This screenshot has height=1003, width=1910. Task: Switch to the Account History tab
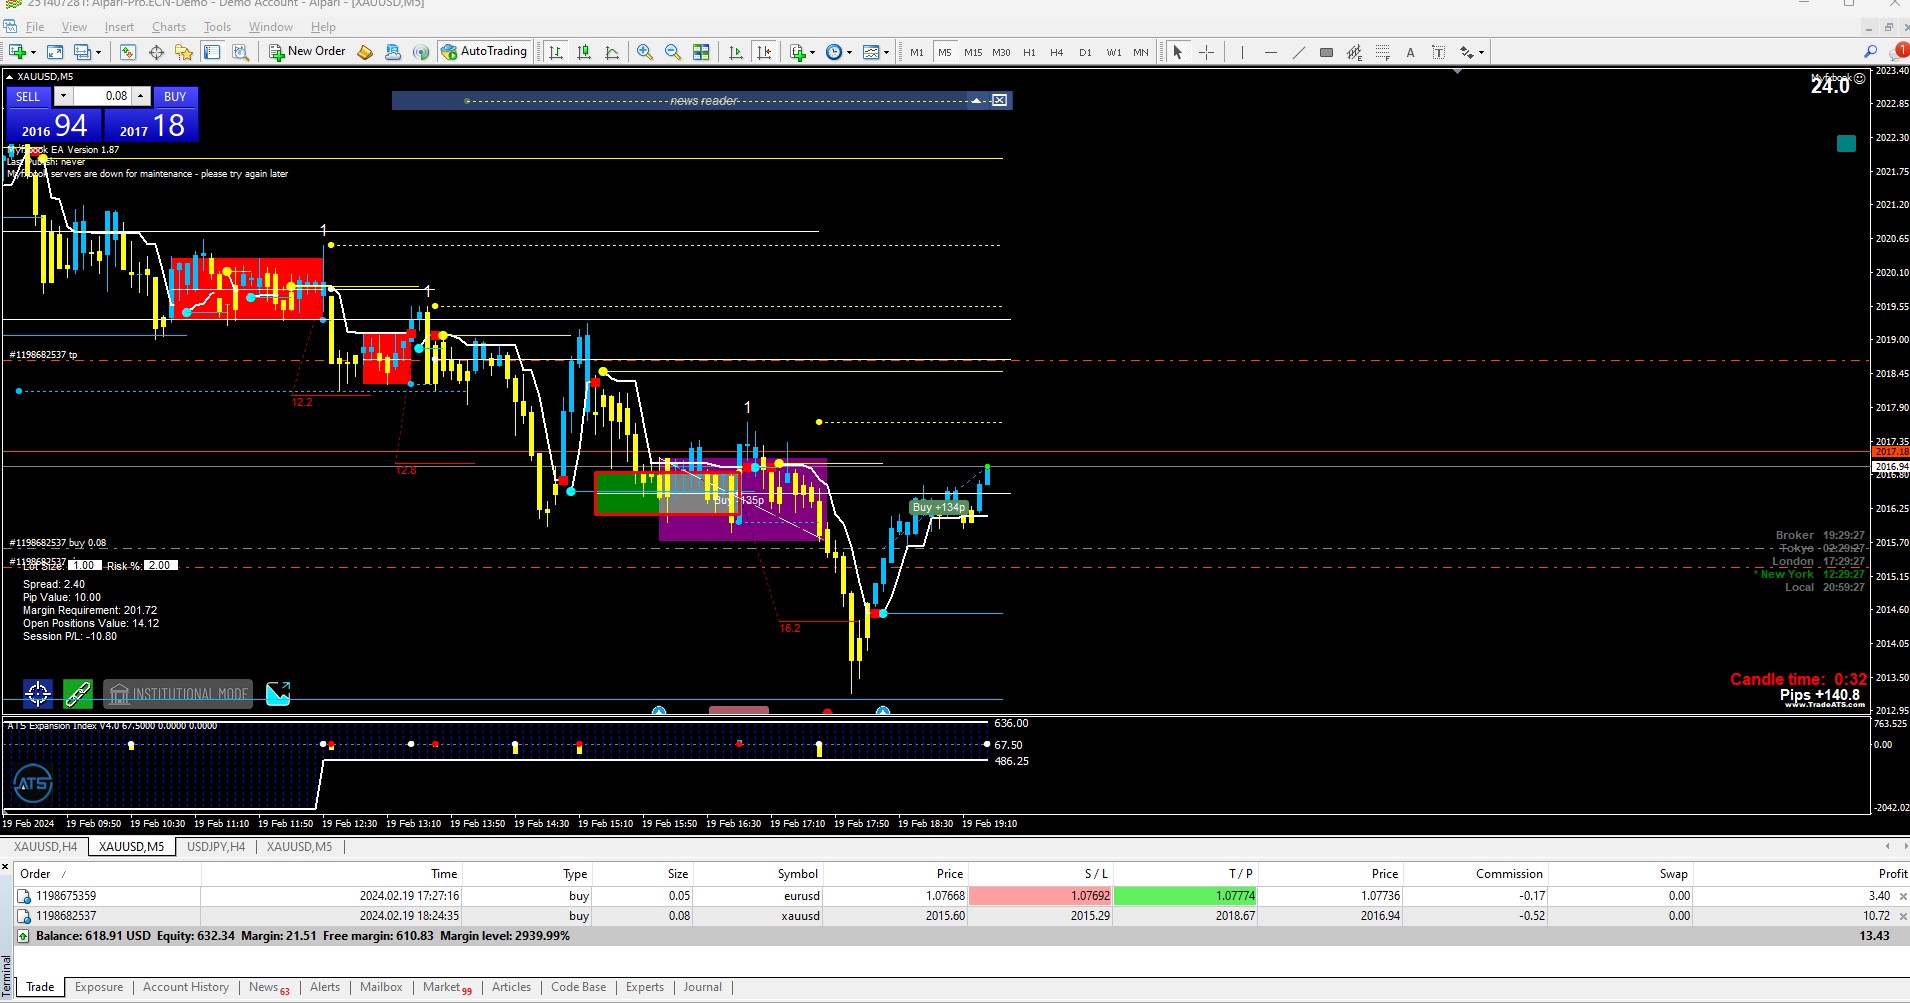(186, 987)
